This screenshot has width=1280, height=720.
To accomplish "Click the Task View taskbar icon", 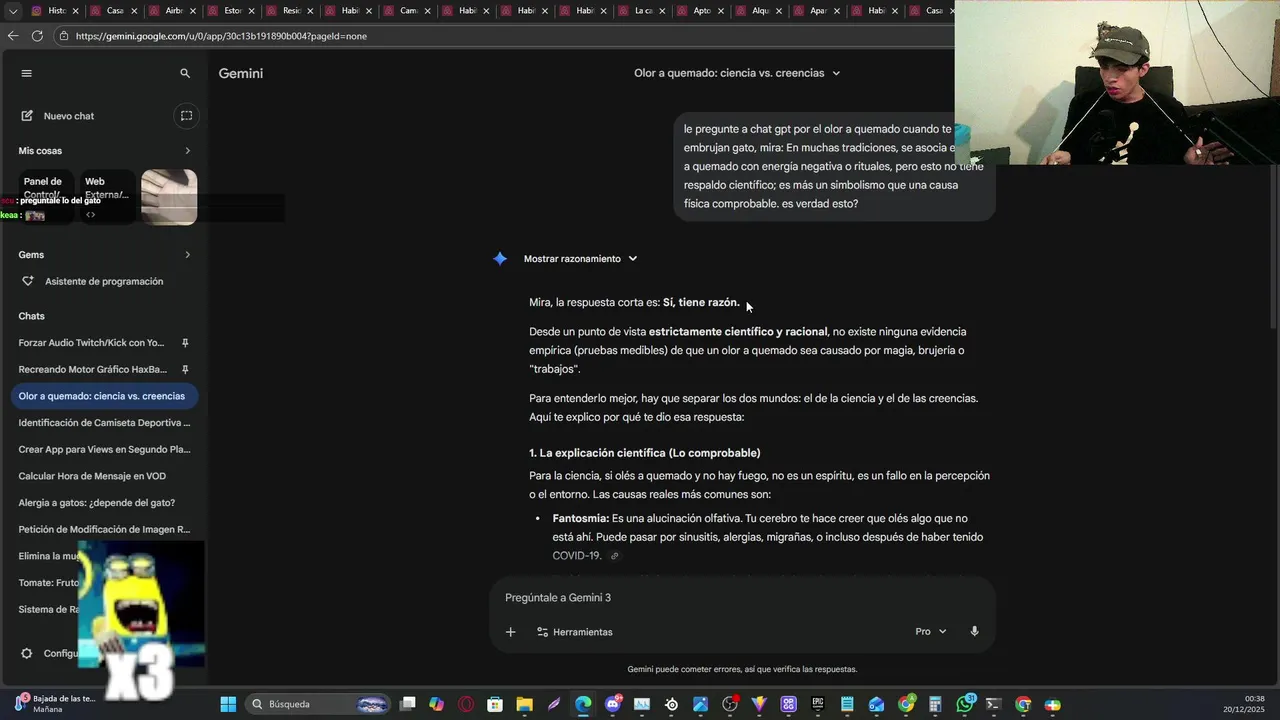I will point(407,704).
